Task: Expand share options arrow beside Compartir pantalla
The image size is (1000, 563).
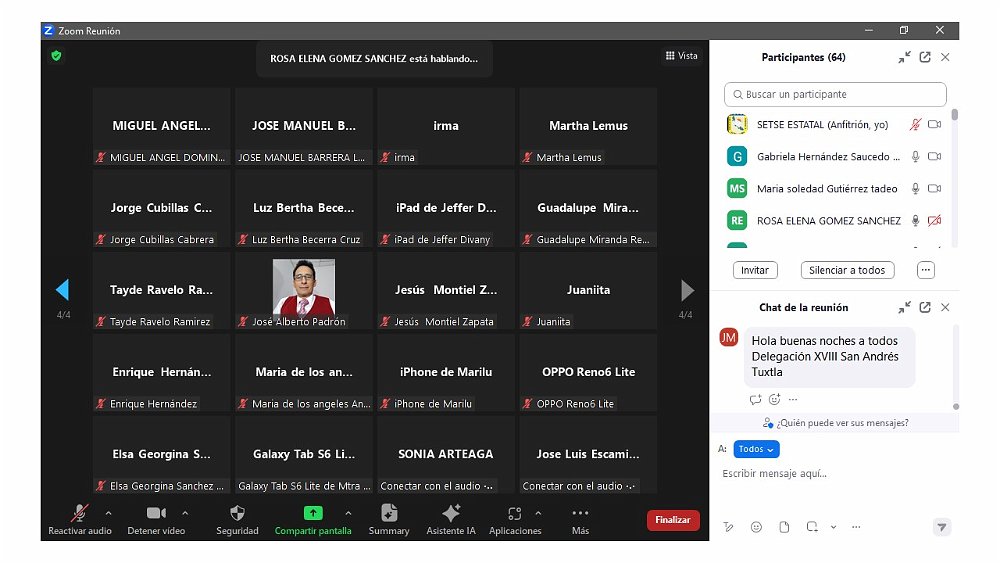Action: [x=348, y=513]
